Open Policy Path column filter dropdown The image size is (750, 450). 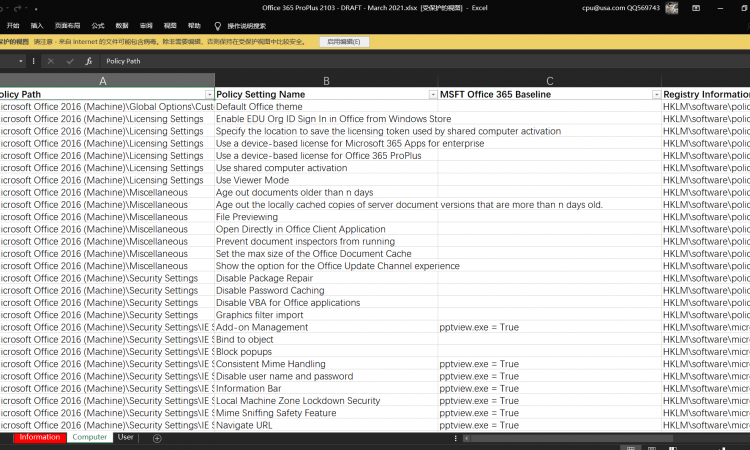[209, 95]
